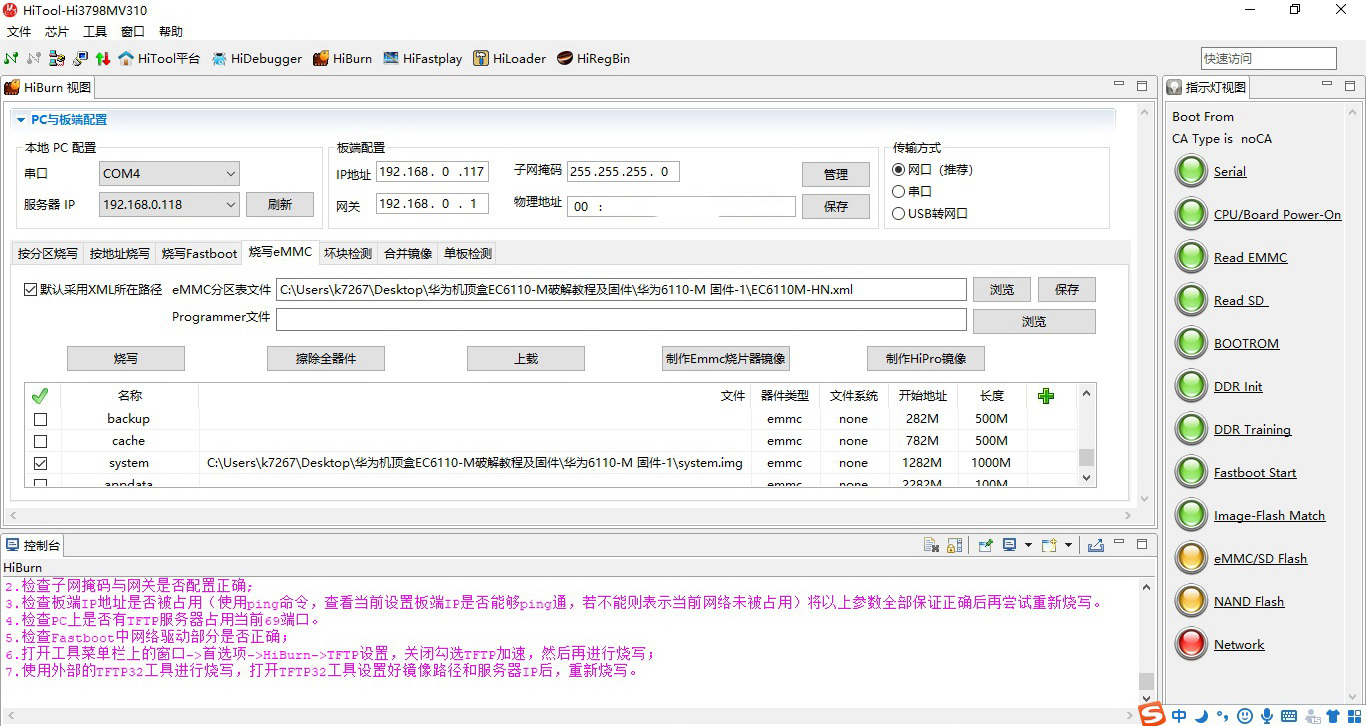Click the green connect serial icon in toolbar
1366x726 pixels.
pos(12,59)
